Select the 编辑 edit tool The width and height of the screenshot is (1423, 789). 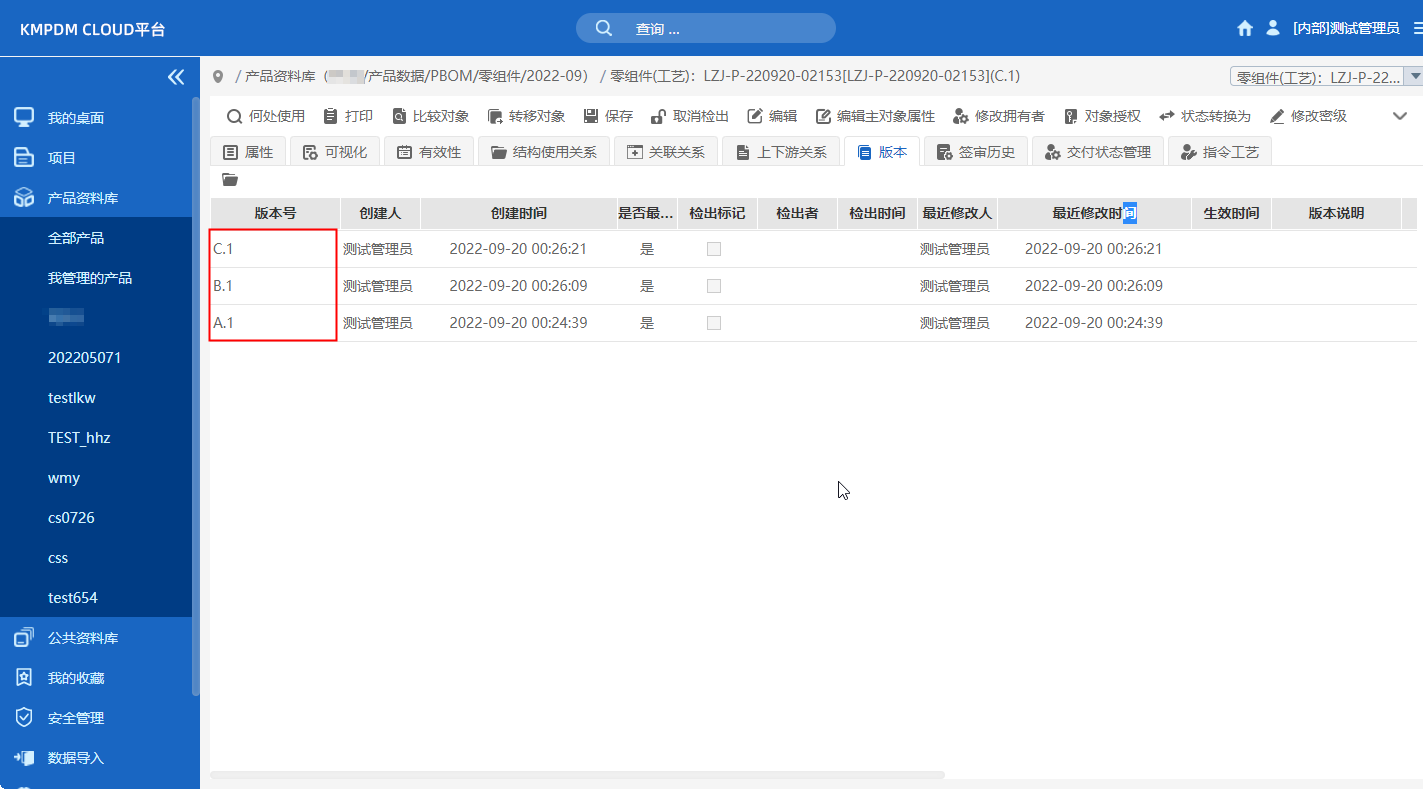tap(773, 116)
